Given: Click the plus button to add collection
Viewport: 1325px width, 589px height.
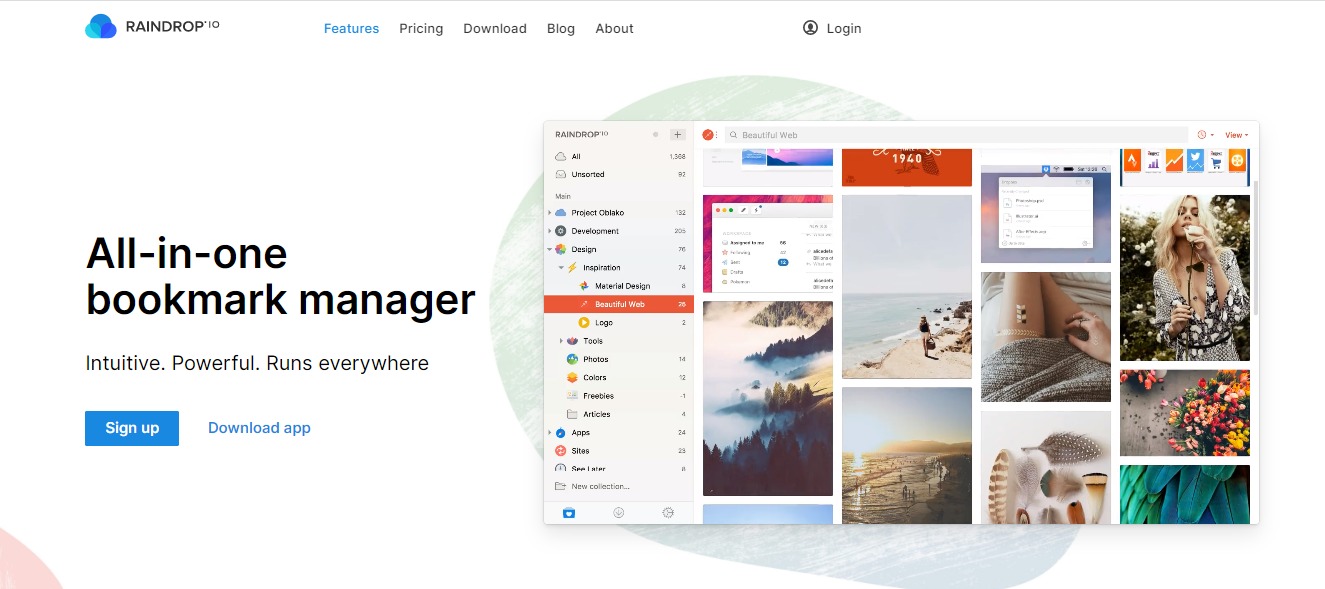Looking at the screenshot, I should [677, 134].
